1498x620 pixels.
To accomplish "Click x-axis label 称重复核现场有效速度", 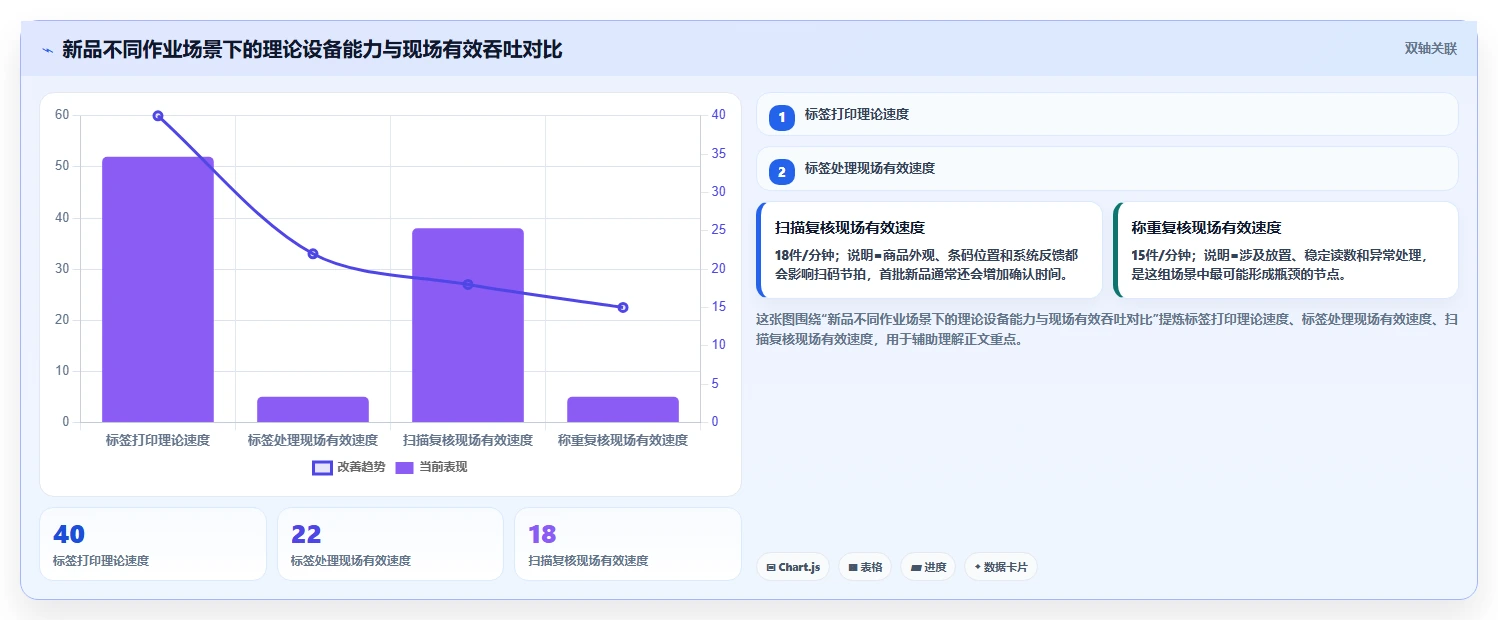I will [x=623, y=440].
